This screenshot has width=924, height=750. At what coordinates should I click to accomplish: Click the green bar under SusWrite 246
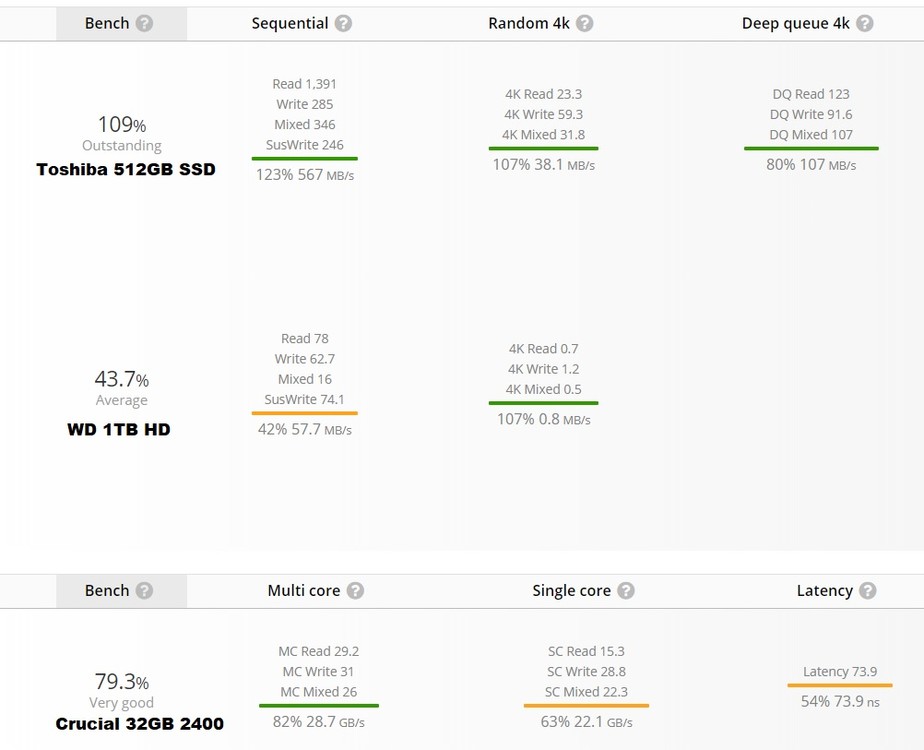[305, 158]
